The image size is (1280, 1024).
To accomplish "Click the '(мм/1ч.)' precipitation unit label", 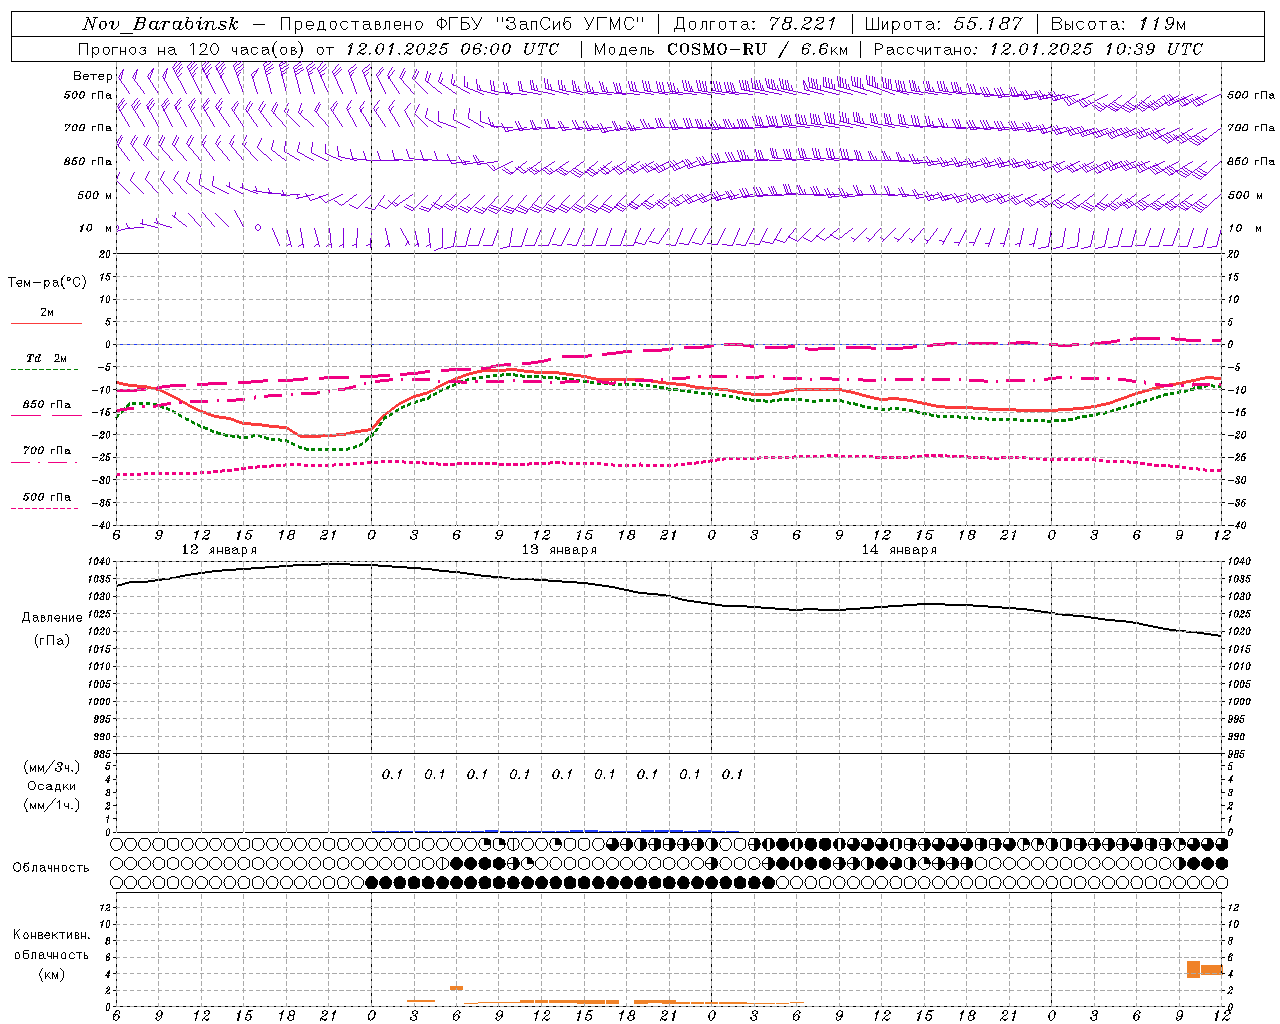I will click(52, 805).
